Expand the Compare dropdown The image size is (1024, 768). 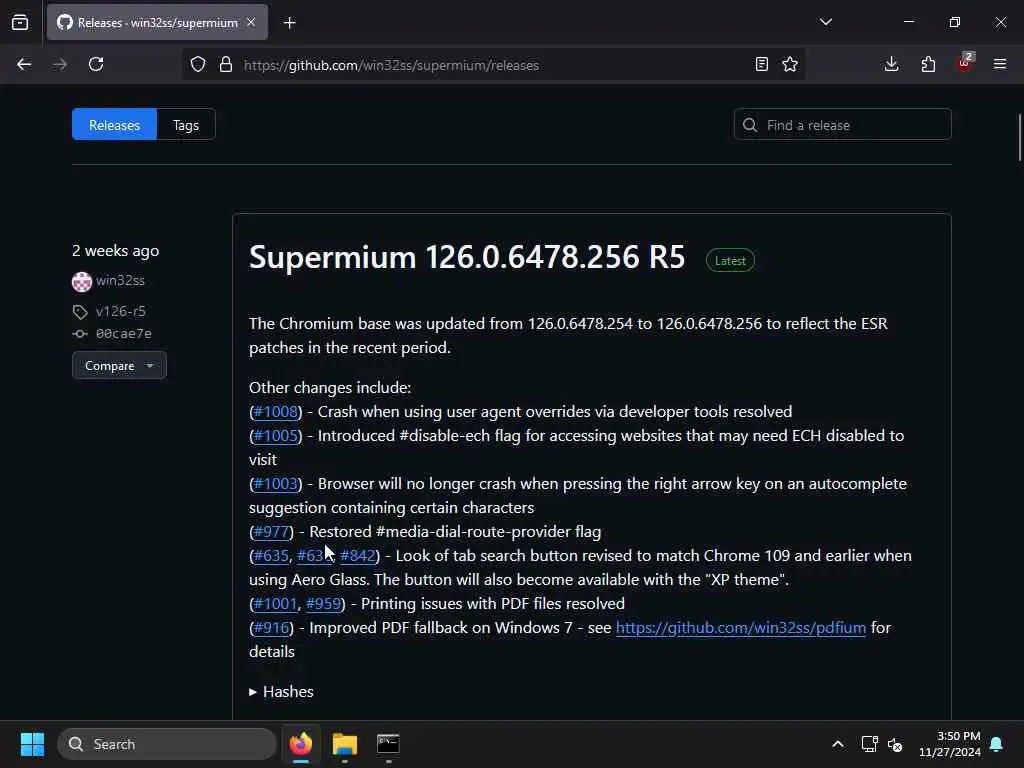point(120,366)
